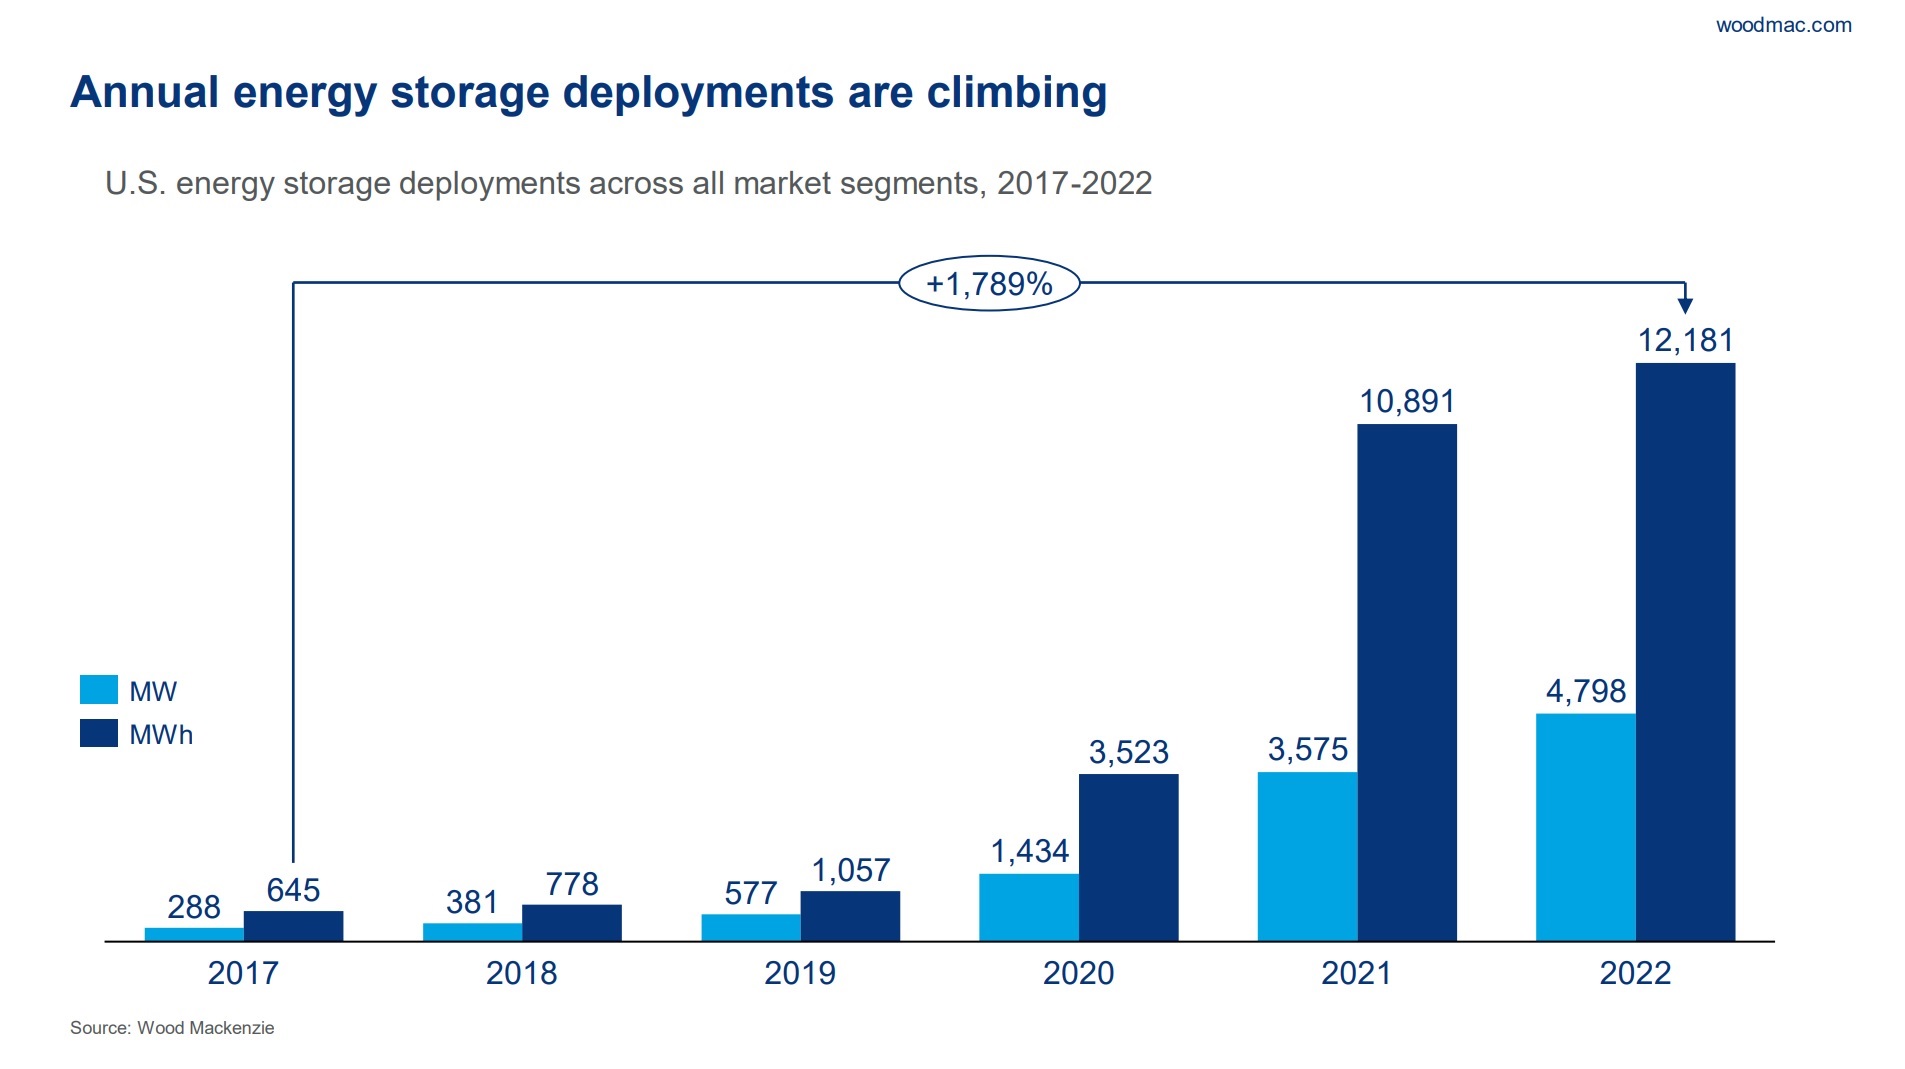Select the 12,181 data label
The width and height of the screenshot is (1905, 1069).
pos(1685,340)
